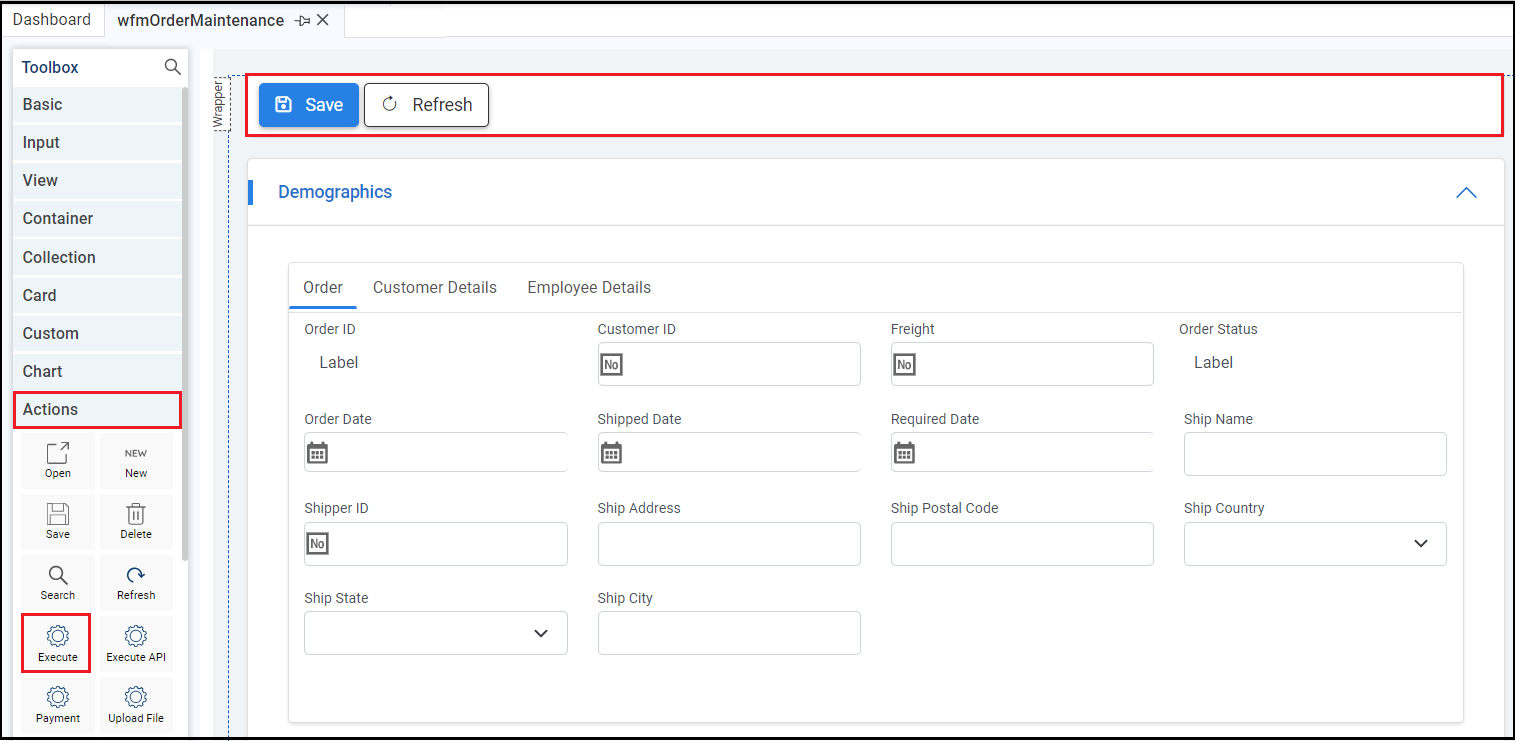The image size is (1515, 741).
Task: Open the Shipped Date calendar picker
Action: pyautogui.click(x=611, y=453)
